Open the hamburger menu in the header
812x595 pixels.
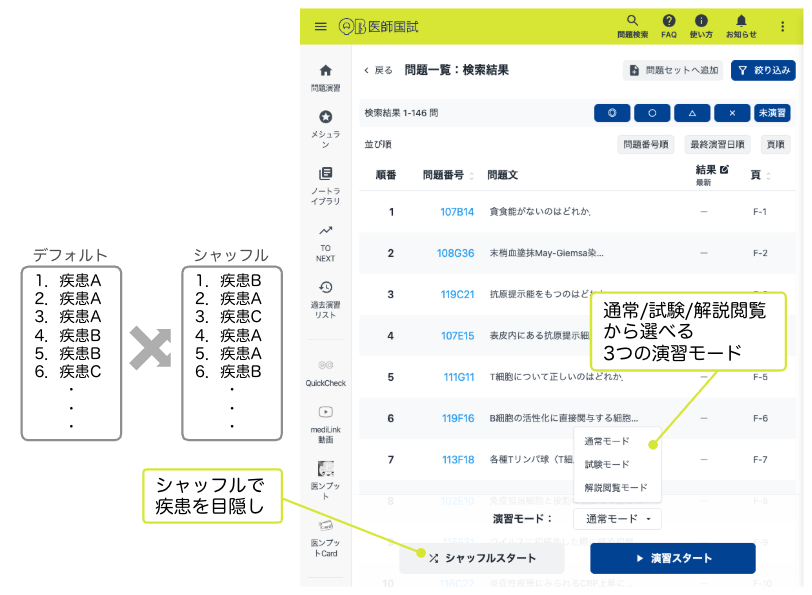(x=320, y=26)
